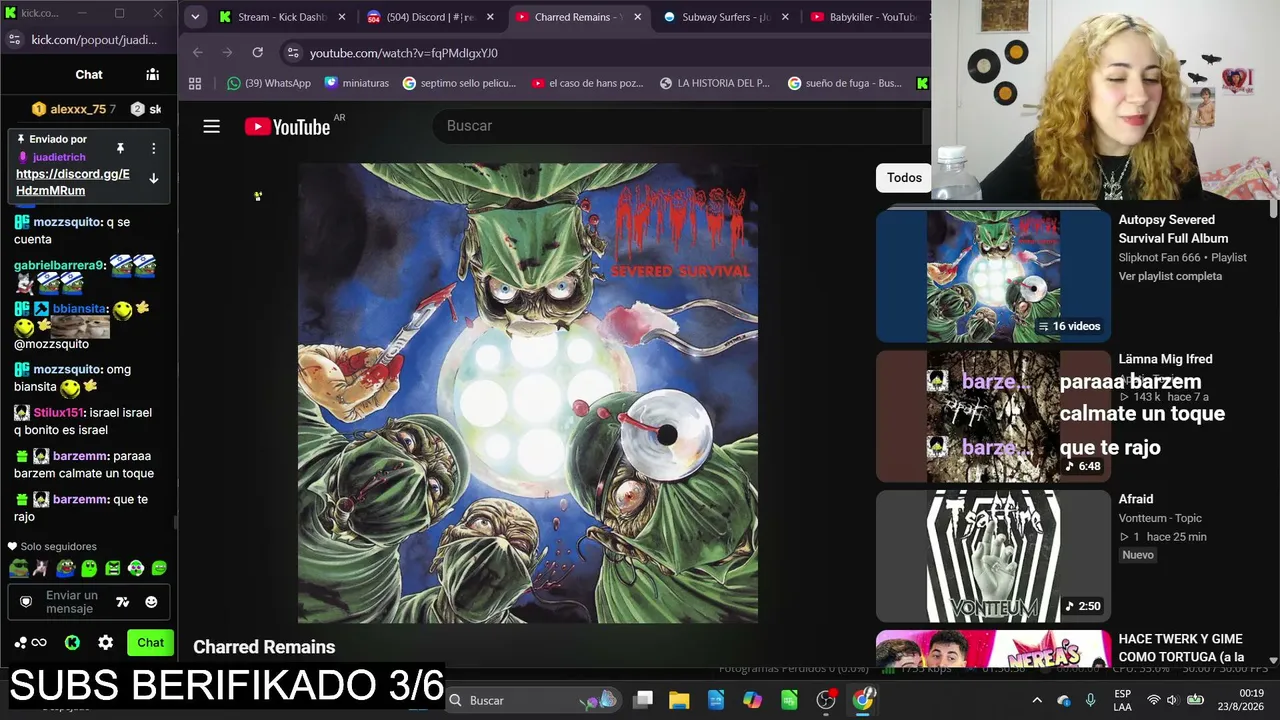Viewport: 1280px width, 720px height.
Task: Open Windows Task View
Action: [643, 700]
